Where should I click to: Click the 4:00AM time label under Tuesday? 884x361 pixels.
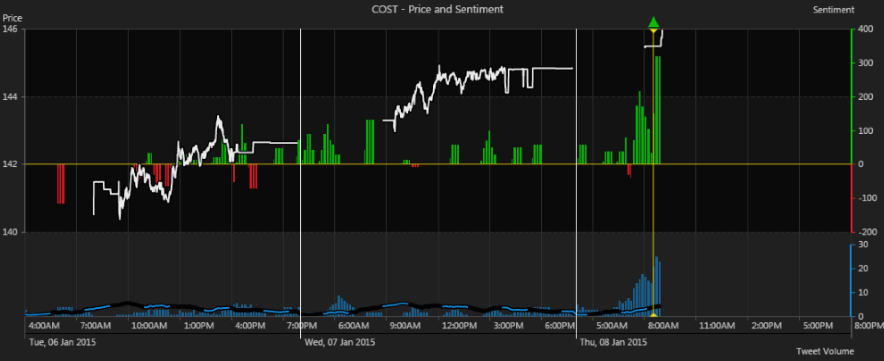[44, 325]
